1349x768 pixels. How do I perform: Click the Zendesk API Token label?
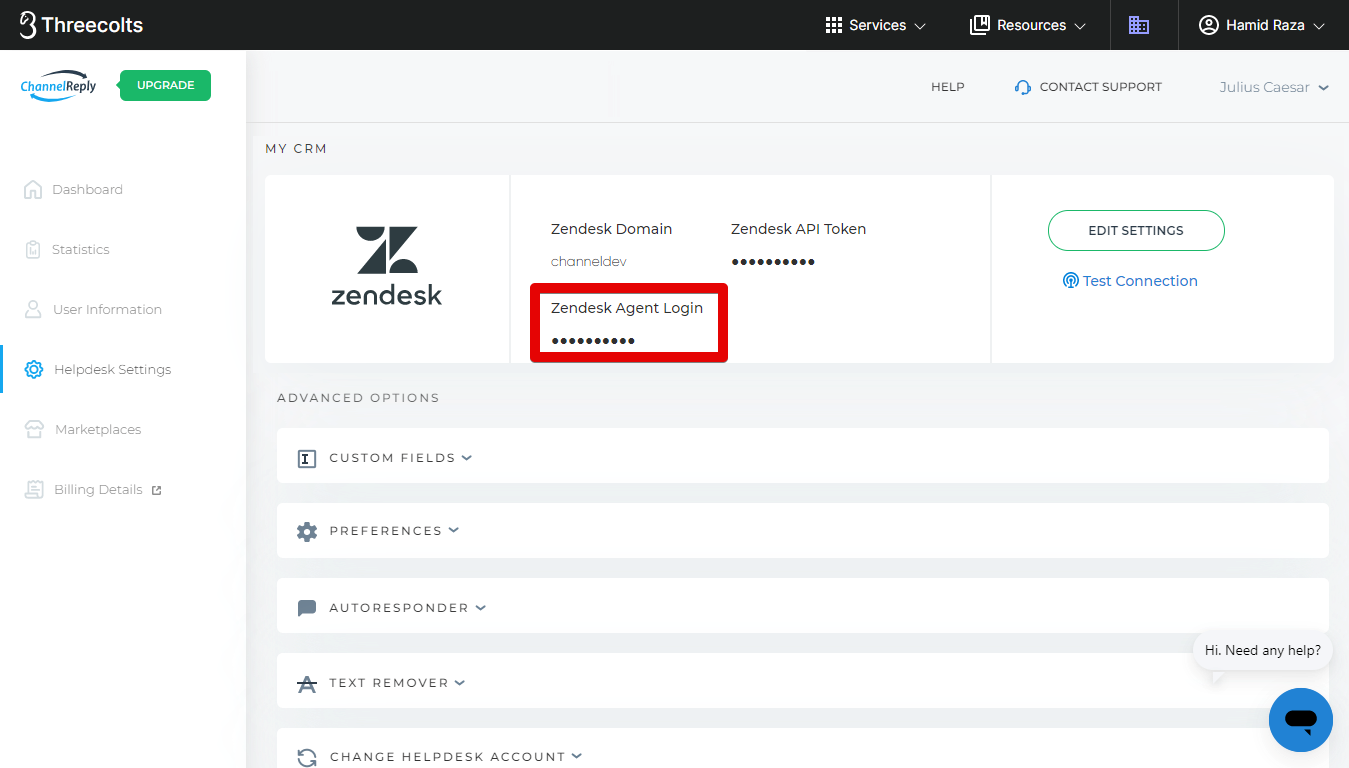click(798, 229)
